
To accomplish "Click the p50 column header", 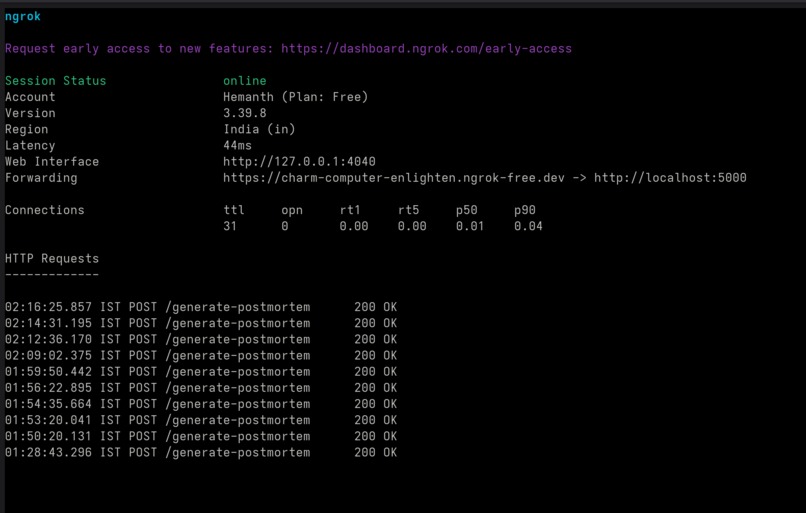I will (x=467, y=210).
